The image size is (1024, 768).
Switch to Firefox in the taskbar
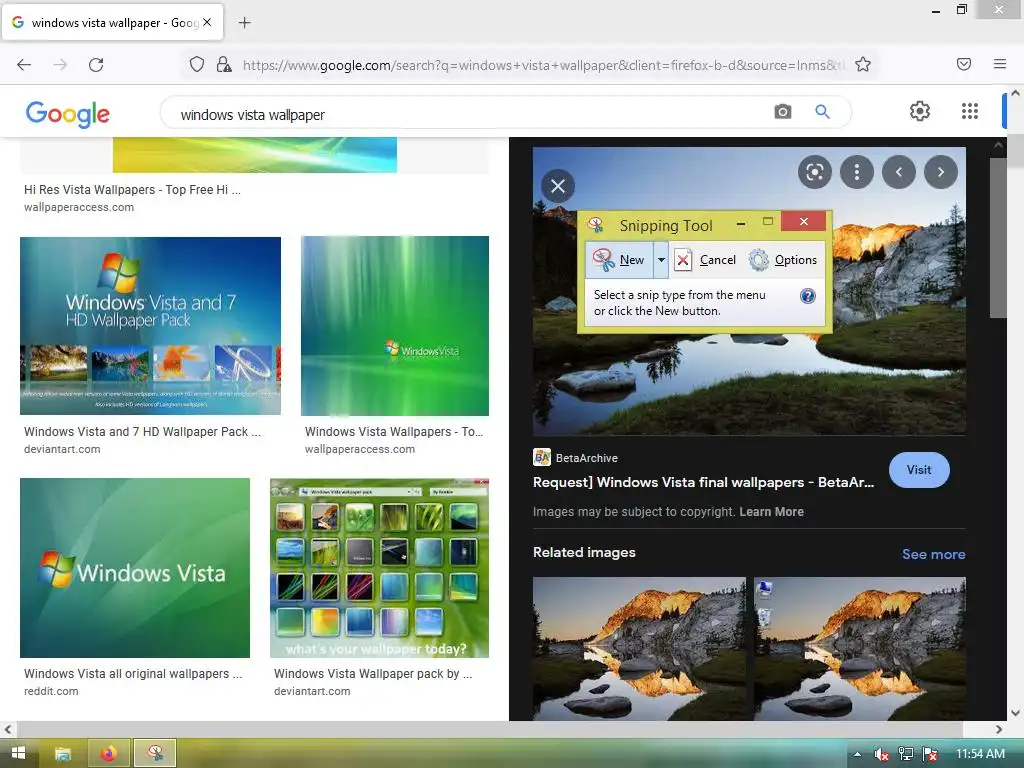tap(108, 754)
